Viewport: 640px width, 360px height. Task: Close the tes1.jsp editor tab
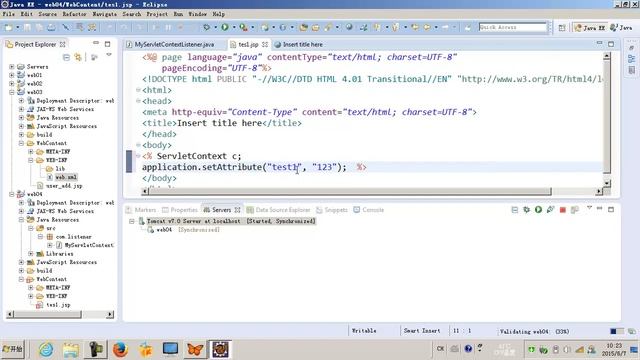(x=265, y=44)
